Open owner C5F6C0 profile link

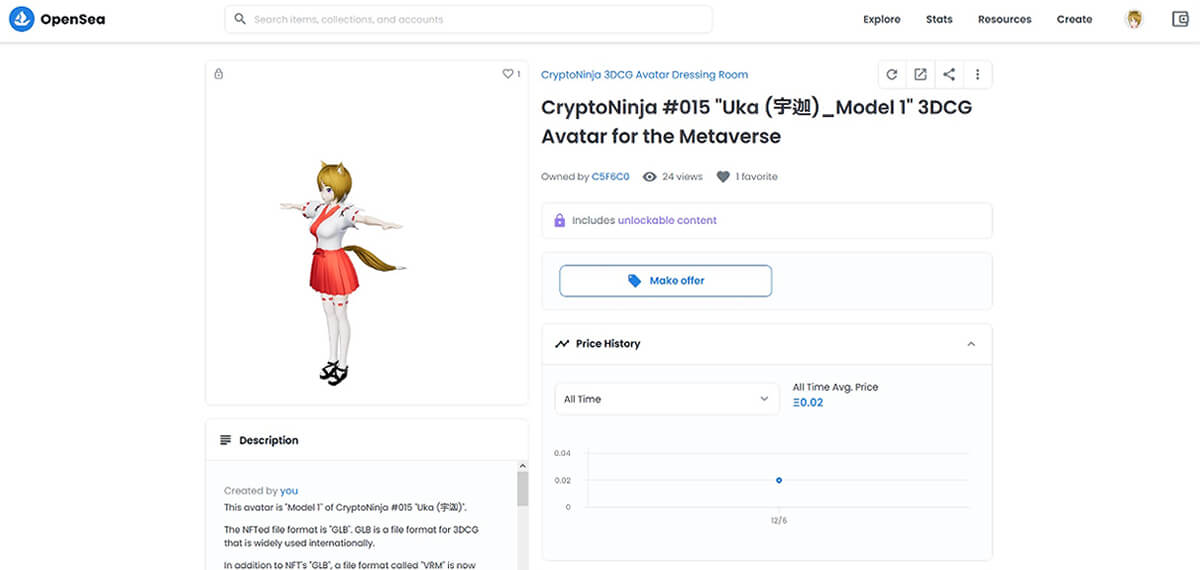click(x=610, y=177)
